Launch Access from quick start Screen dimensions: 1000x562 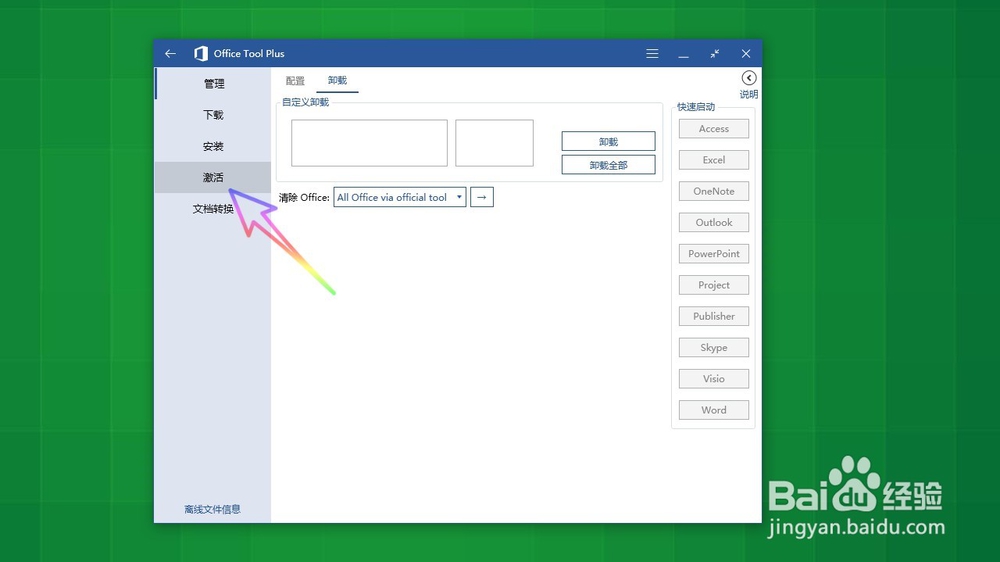(714, 128)
